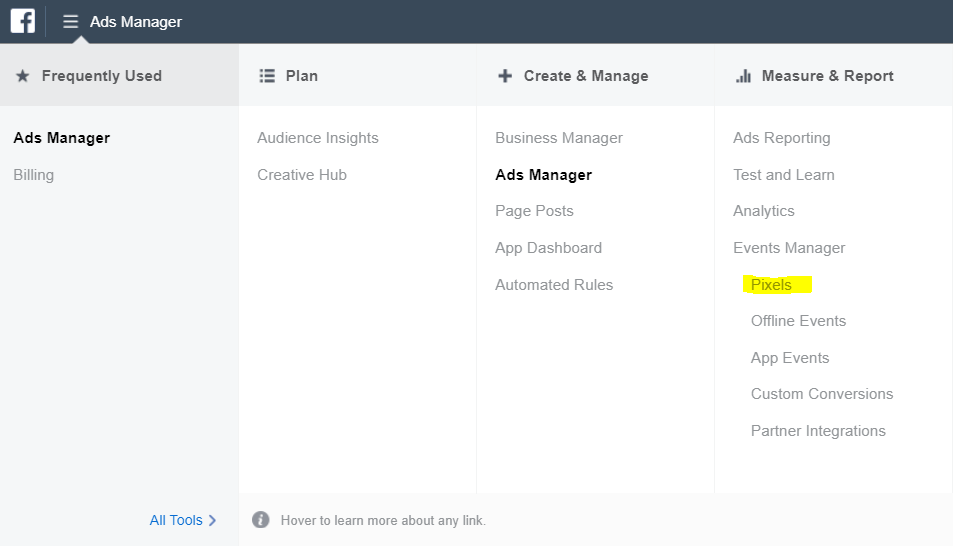This screenshot has height=546, width=953.
Task: Open Ads Manager under Frequently Used
Action: [x=61, y=138]
